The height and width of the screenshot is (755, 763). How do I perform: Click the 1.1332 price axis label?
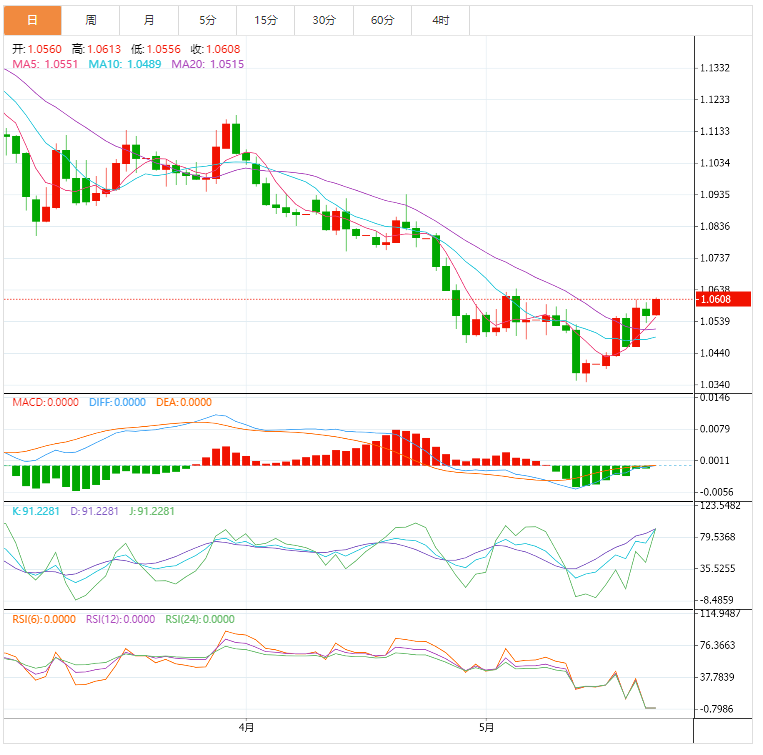[715, 68]
